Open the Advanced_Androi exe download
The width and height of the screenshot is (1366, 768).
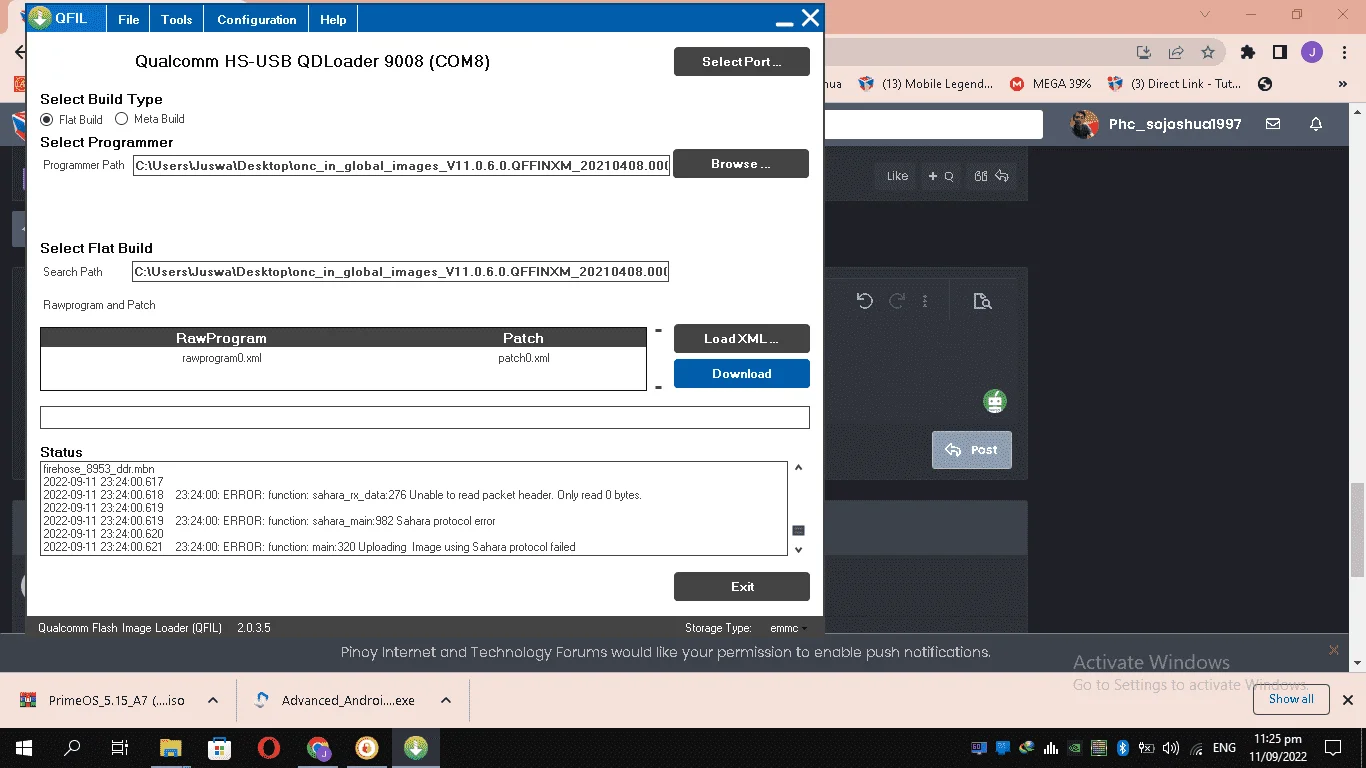click(337, 701)
